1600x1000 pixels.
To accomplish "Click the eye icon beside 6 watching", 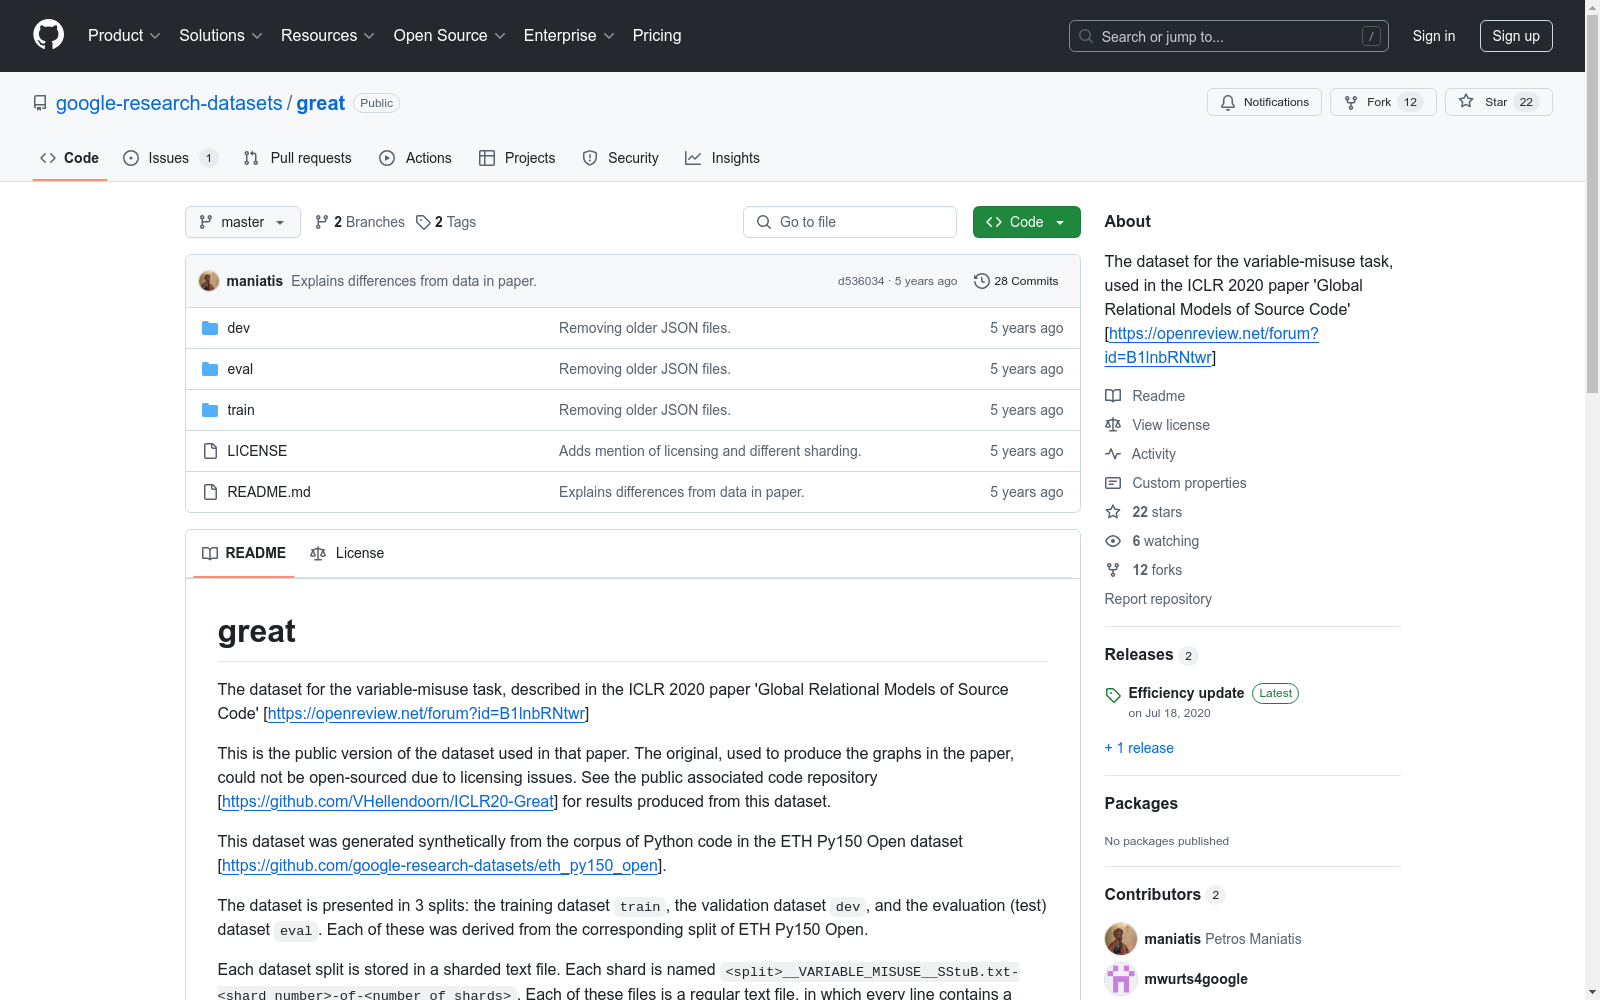I will coord(1113,541).
